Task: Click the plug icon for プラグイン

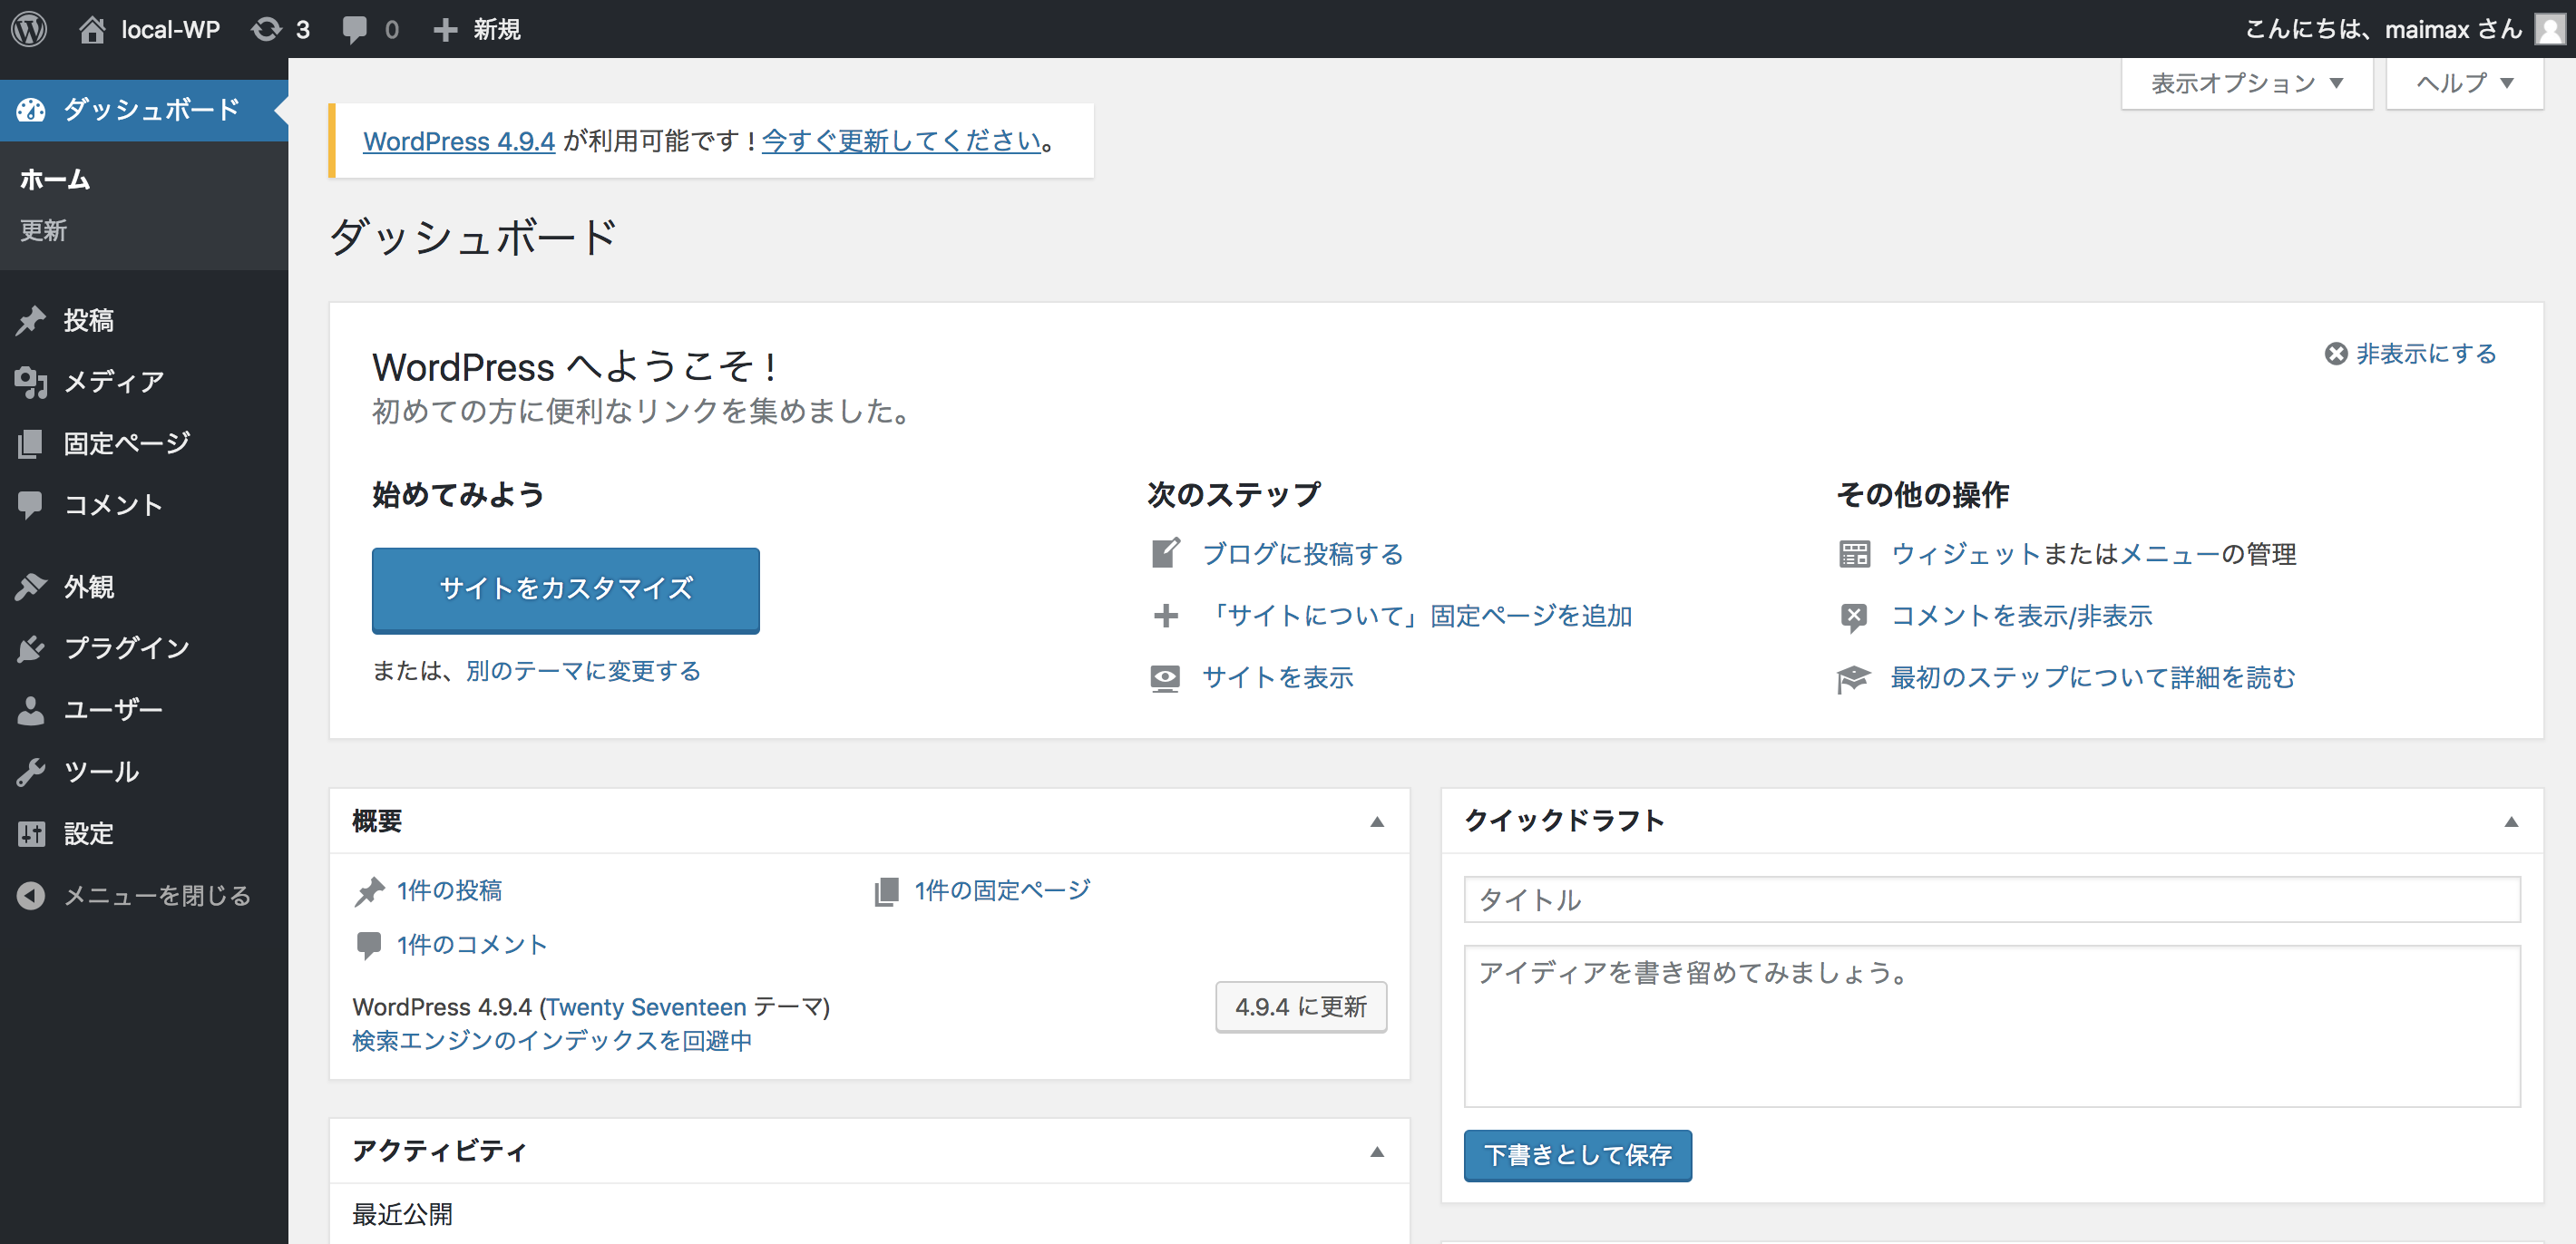Action: (x=31, y=648)
